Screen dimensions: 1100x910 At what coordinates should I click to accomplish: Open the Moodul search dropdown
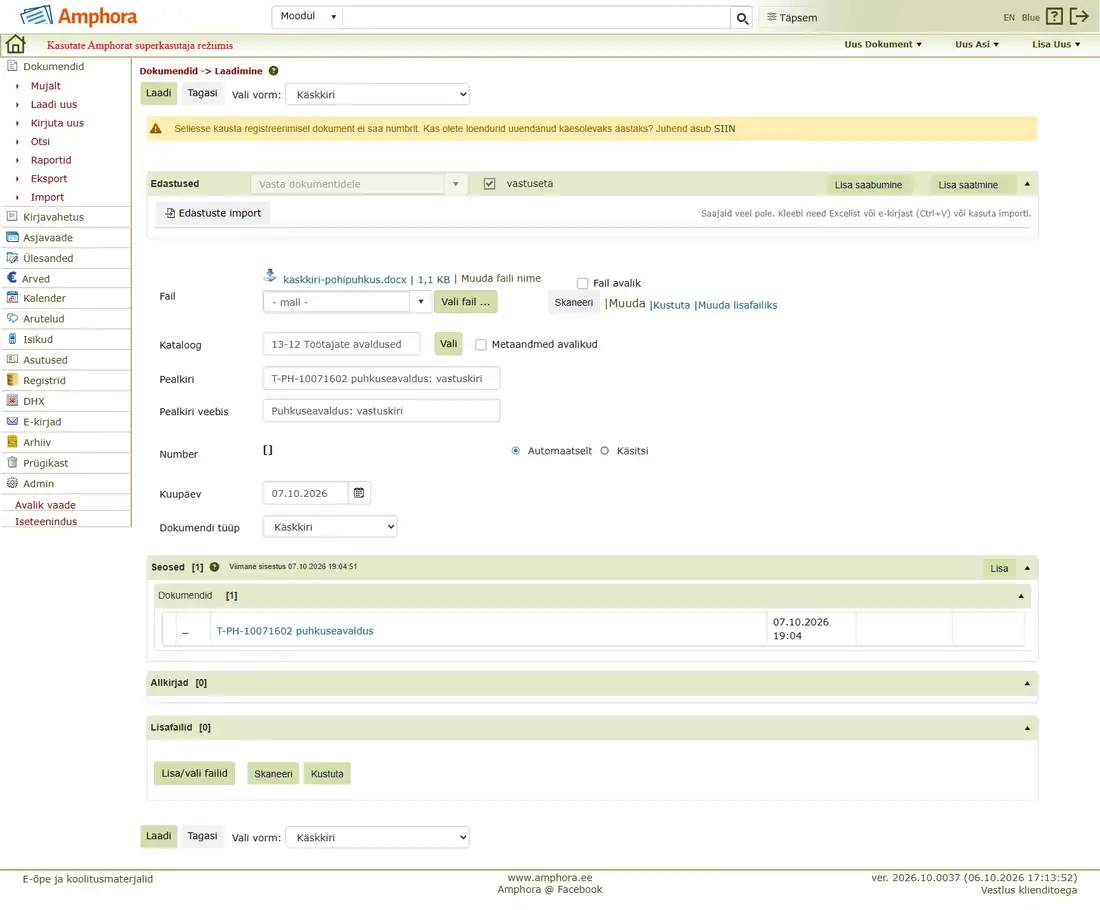click(x=308, y=17)
